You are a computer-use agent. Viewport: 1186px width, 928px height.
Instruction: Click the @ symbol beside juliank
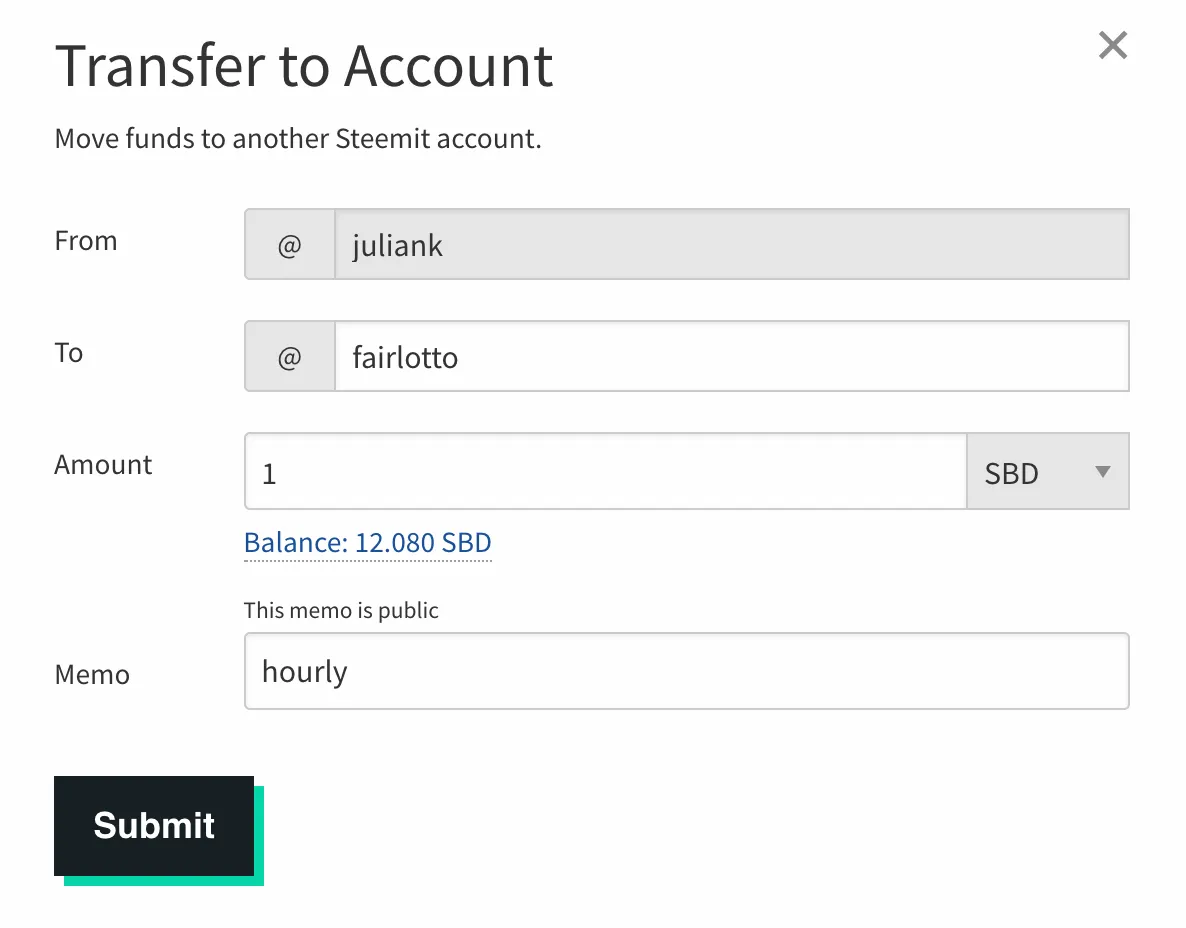(x=289, y=245)
